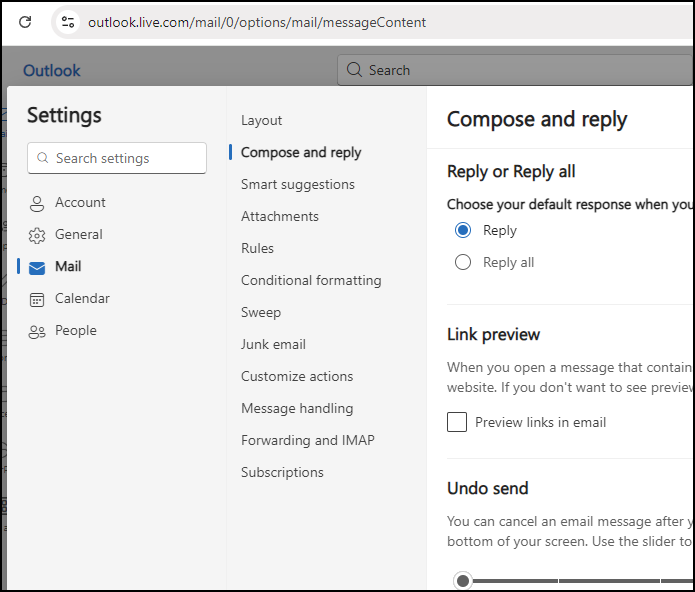695x592 pixels.
Task: Click the Compose and reply page heading
Action: (537, 119)
